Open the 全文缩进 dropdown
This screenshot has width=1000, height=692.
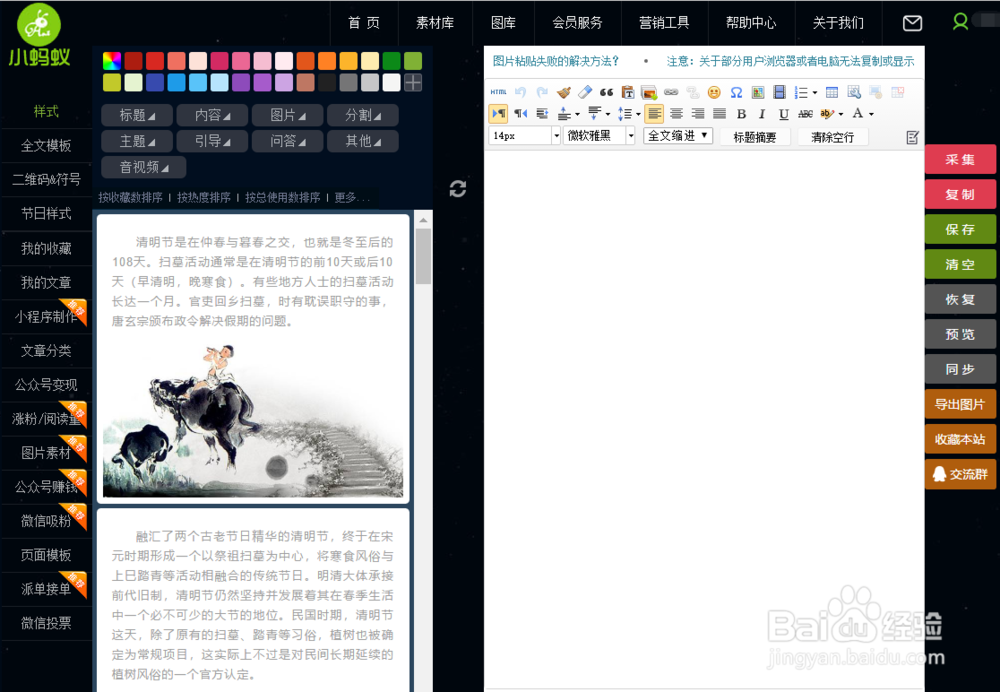(678, 135)
